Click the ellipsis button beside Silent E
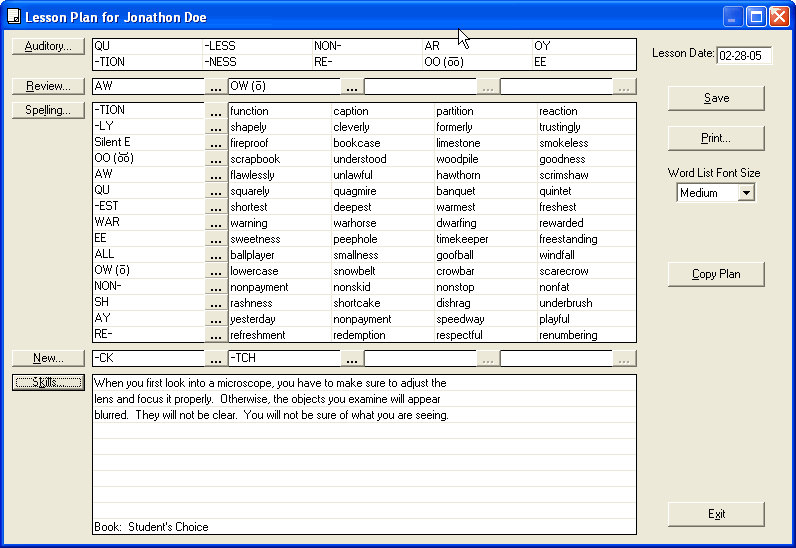This screenshot has height=548, width=796. 216,143
